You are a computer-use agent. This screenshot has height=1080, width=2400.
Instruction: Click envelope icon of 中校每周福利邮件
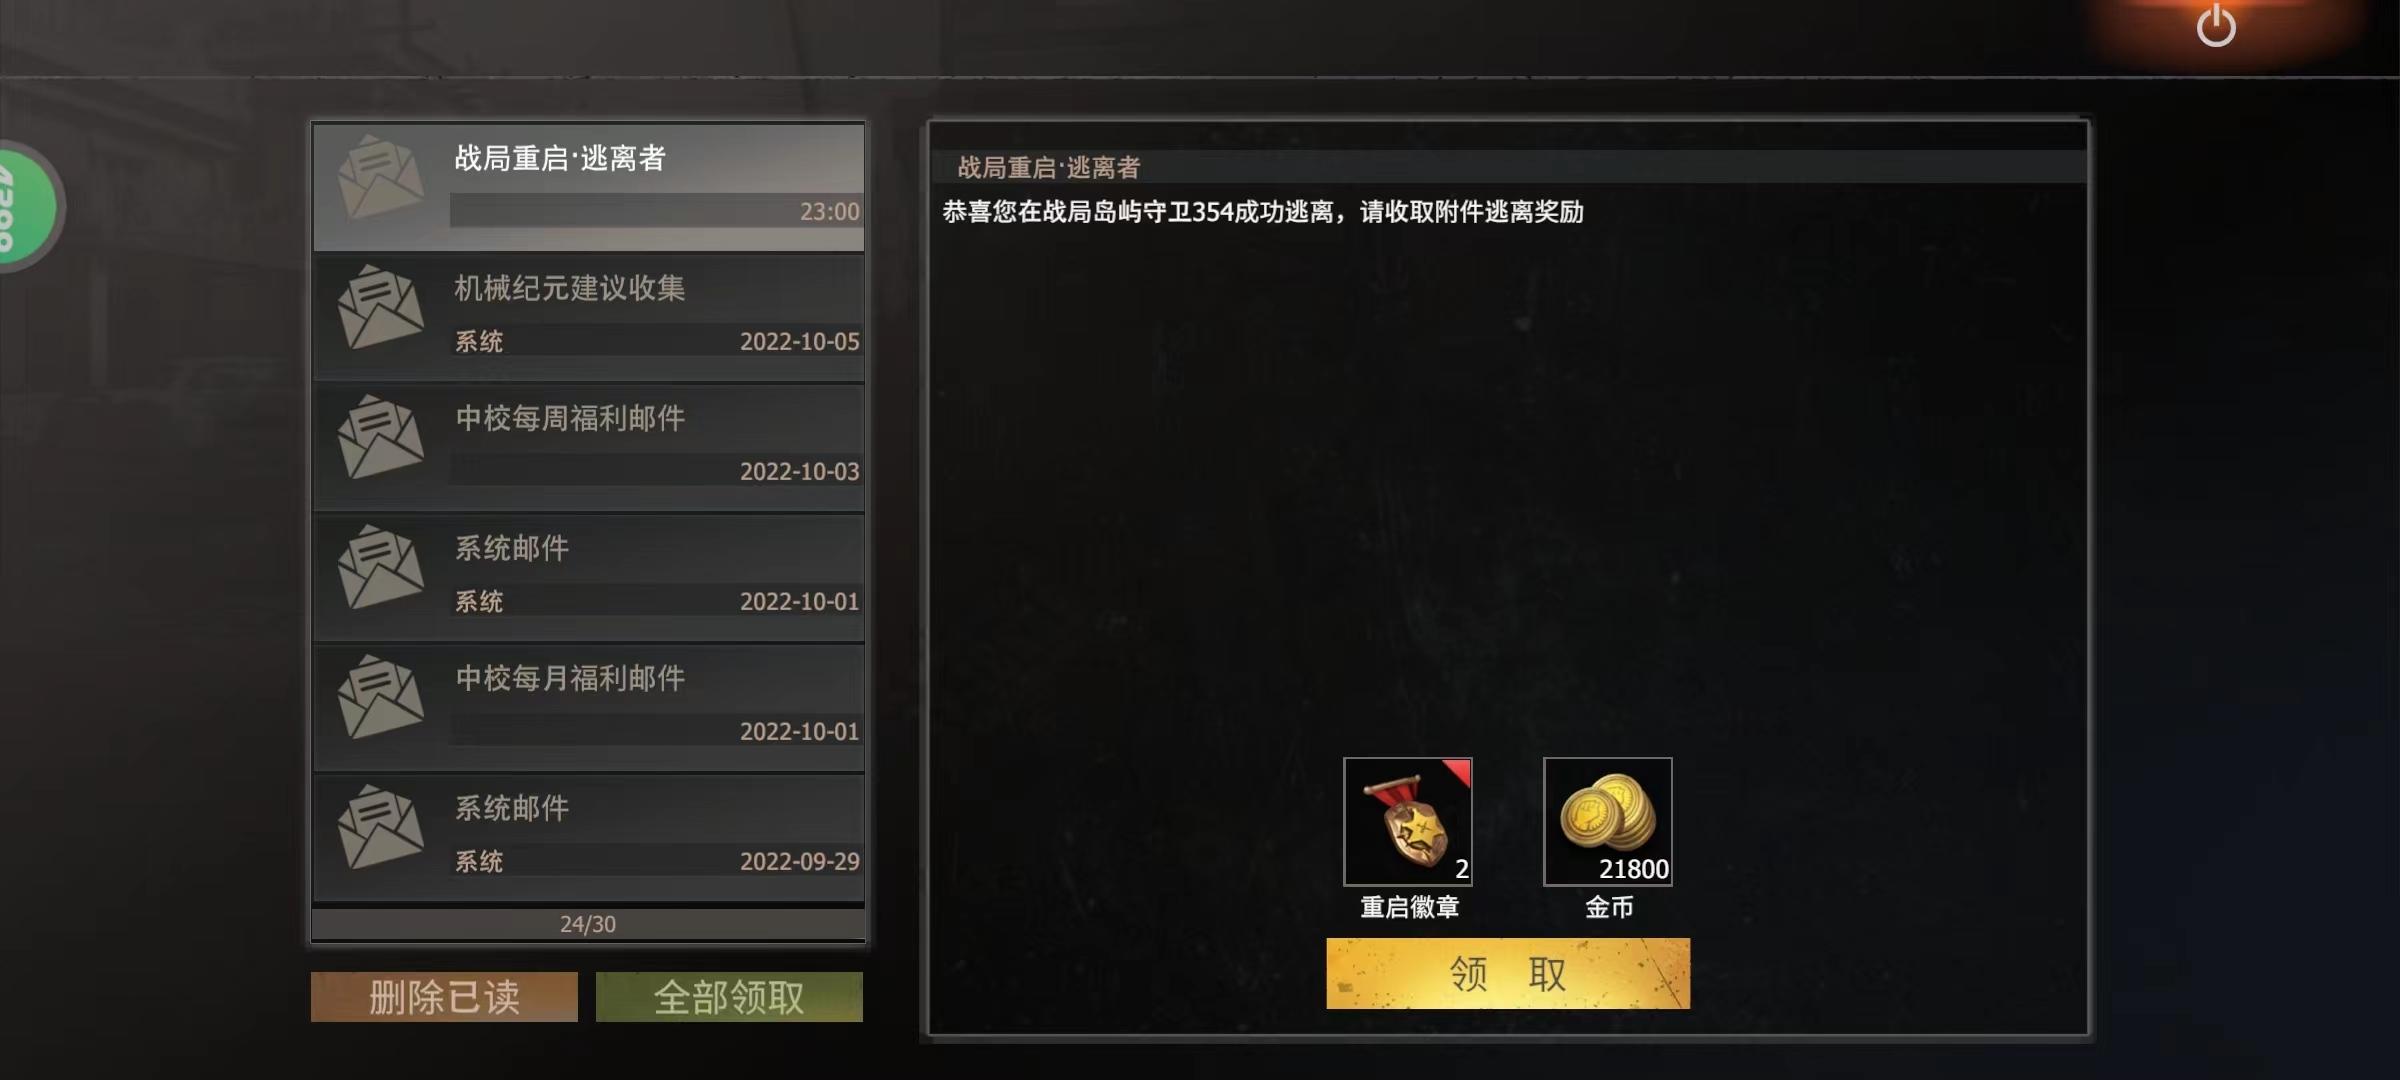[x=381, y=438]
